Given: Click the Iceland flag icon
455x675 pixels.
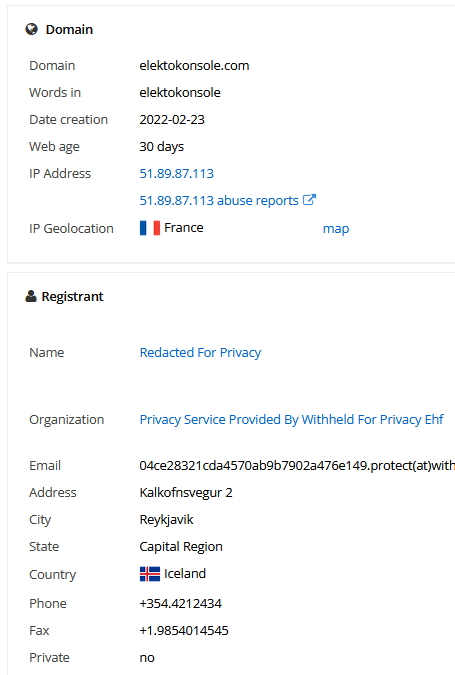Looking at the screenshot, I should click(150, 574).
